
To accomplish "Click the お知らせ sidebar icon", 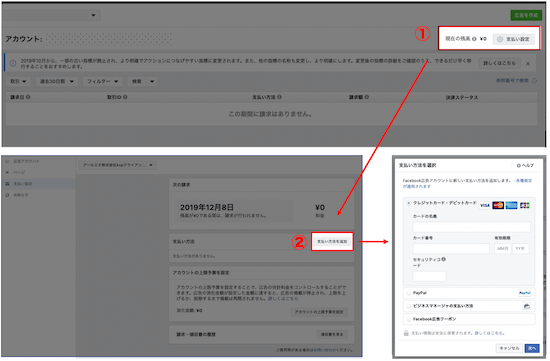I will click(7, 195).
